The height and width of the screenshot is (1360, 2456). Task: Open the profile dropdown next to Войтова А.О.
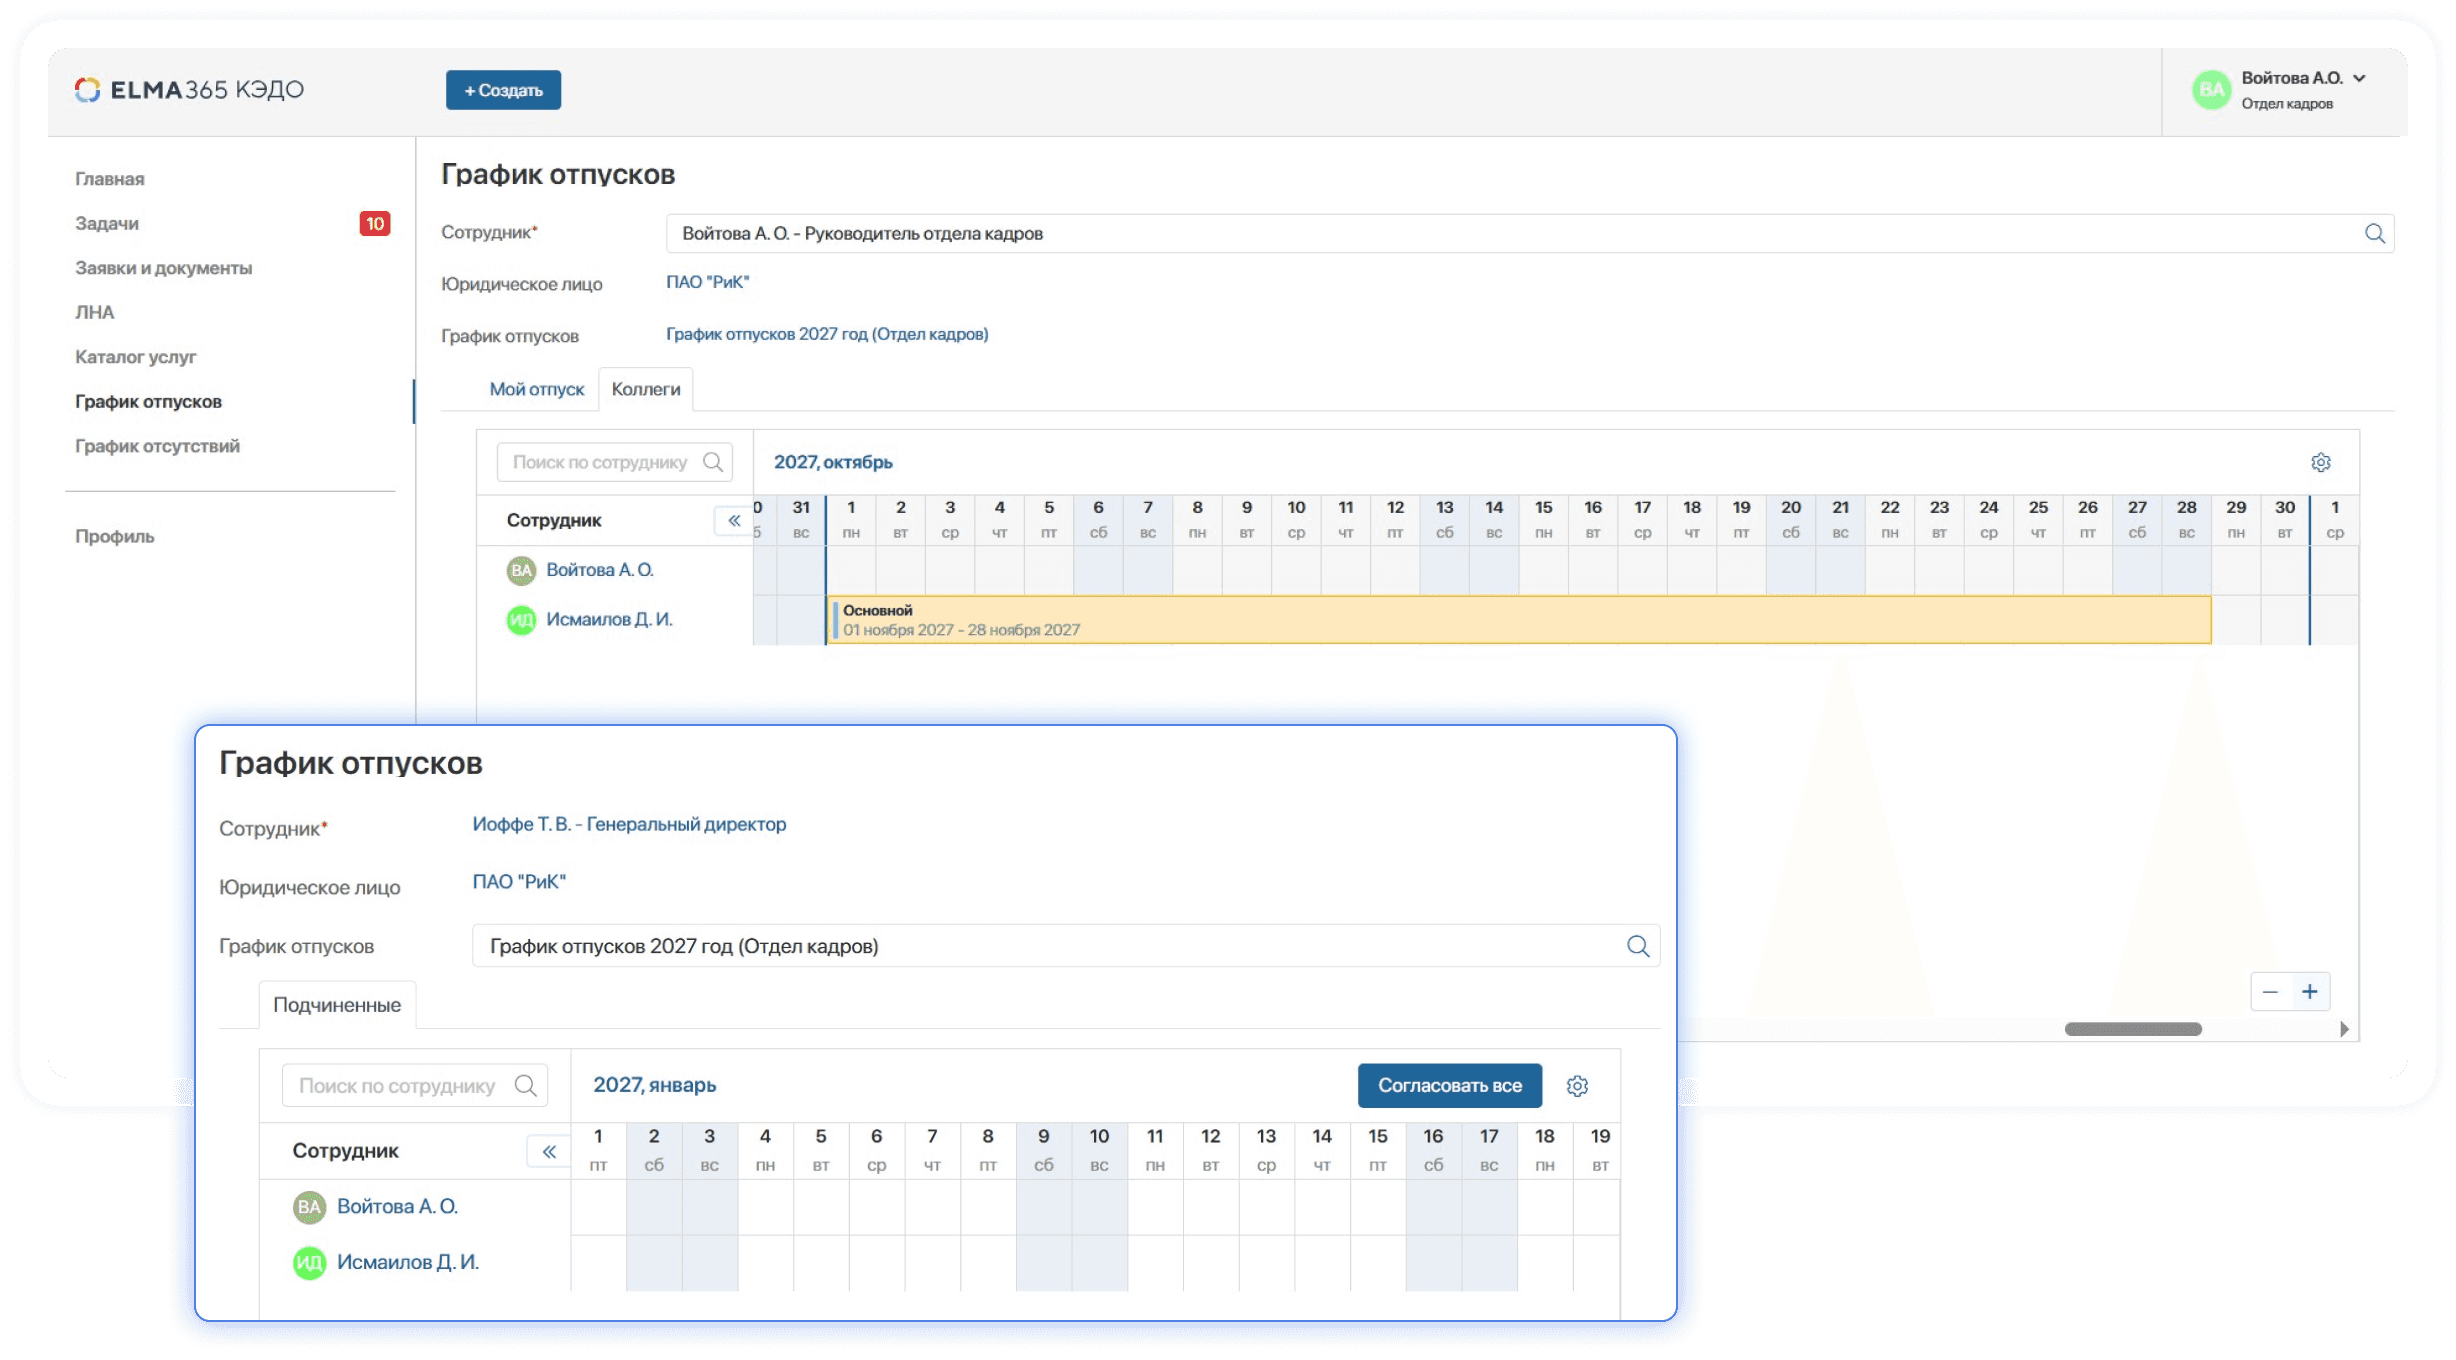(2361, 78)
